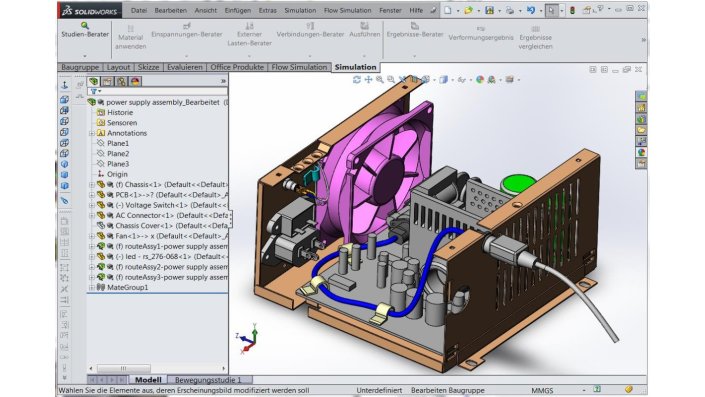The image size is (705, 397).
Task: Switch to the Evaluieren ribbon tab
Action: coord(185,67)
